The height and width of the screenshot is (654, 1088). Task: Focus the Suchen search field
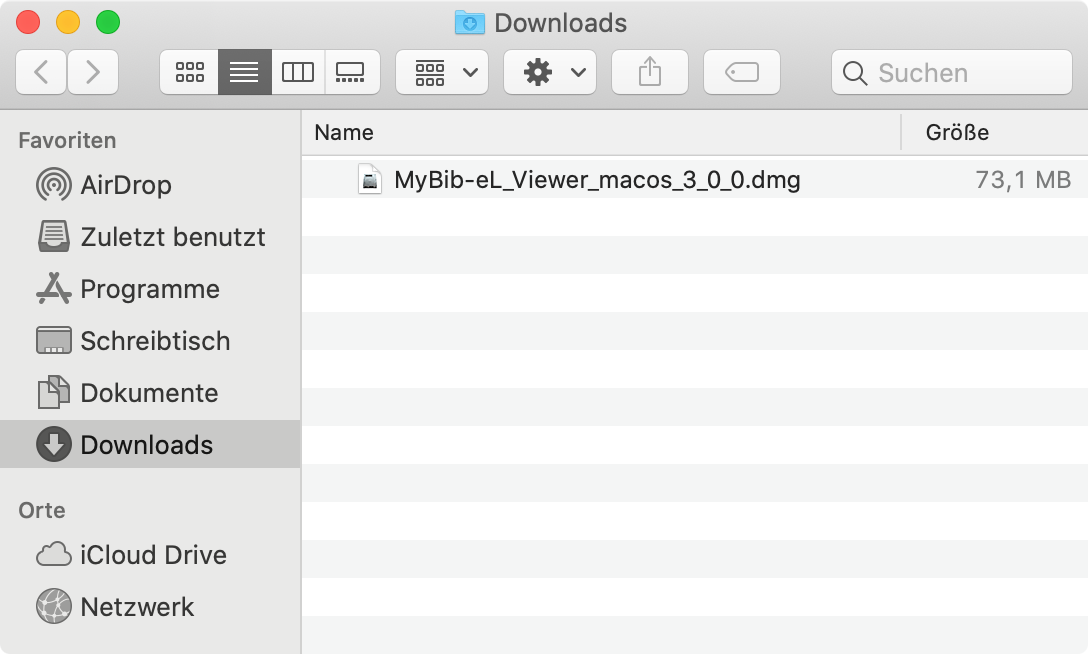(x=951, y=72)
